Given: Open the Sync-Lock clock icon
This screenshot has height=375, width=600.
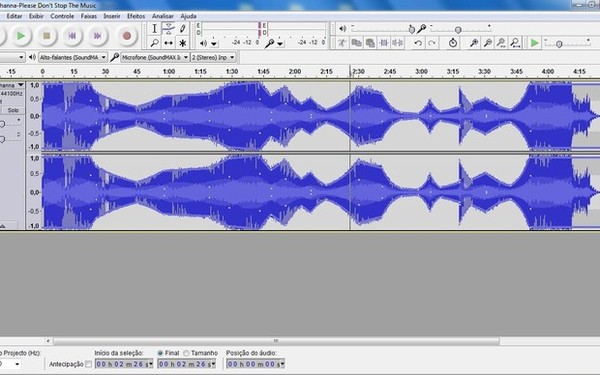Looking at the screenshot, I should click(x=453, y=43).
